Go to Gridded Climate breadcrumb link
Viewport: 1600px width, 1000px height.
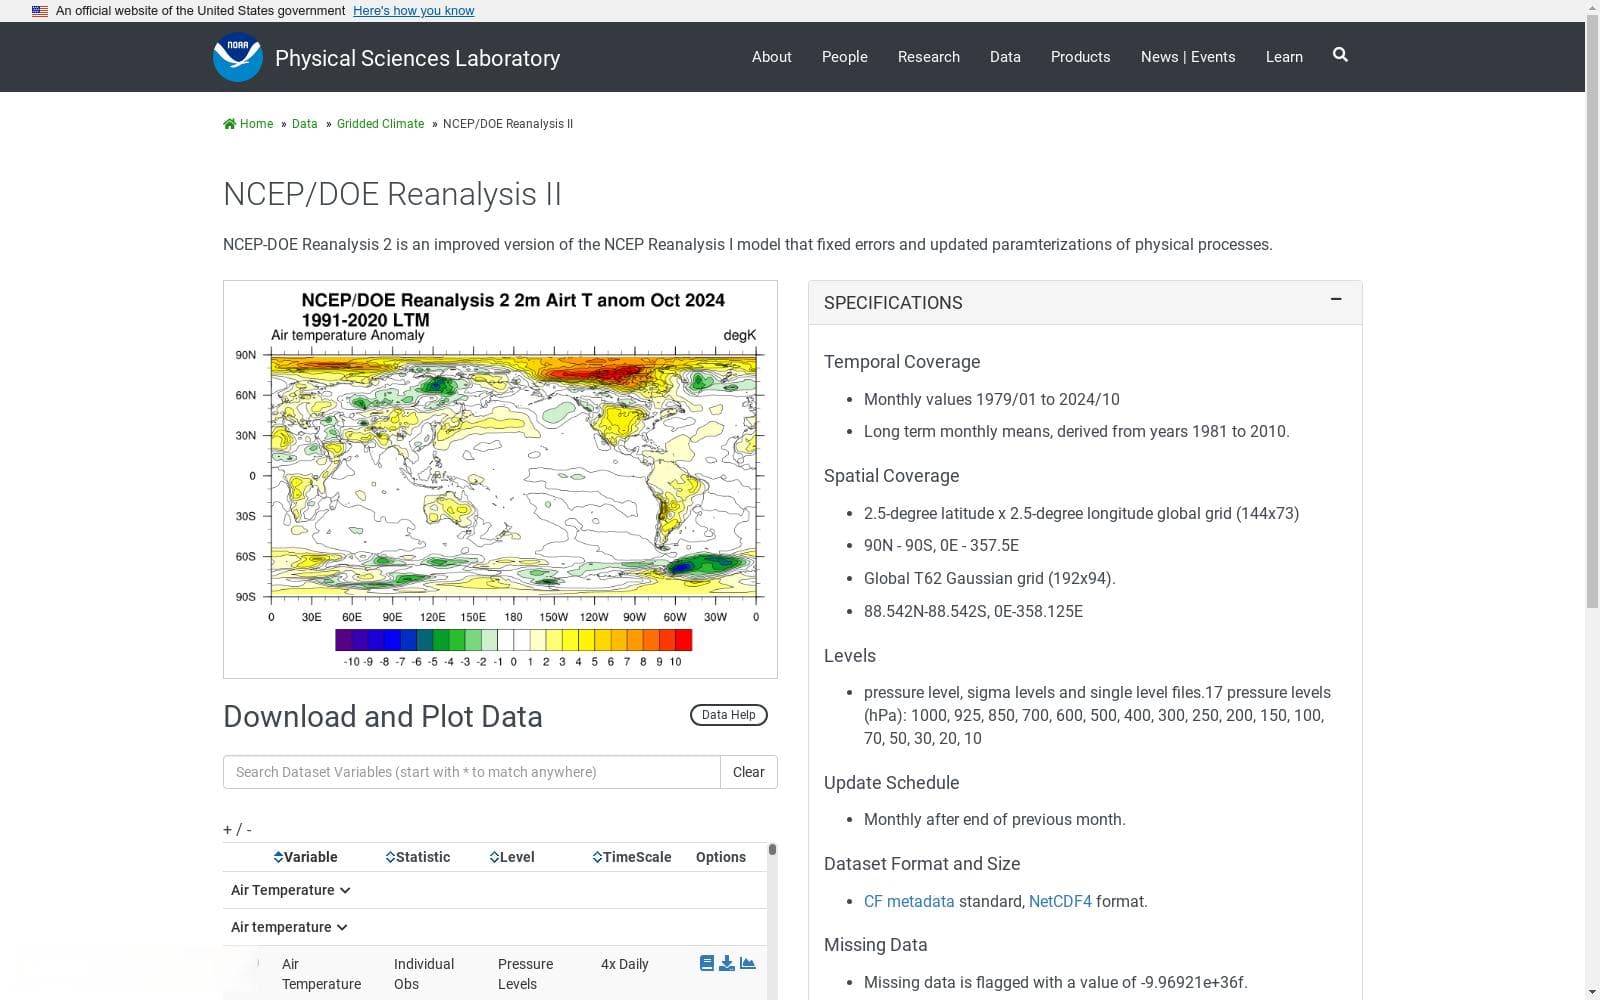pos(380,124)
